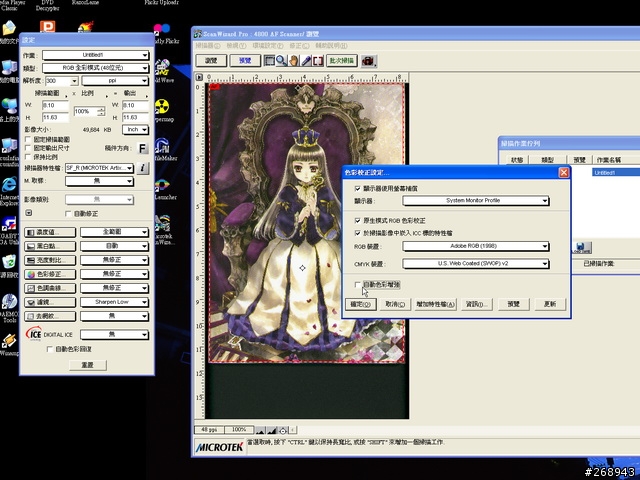Click the Digital ICE logo
Image resolution: width=640 pixels, height=480 pixels.
point(33,333)
